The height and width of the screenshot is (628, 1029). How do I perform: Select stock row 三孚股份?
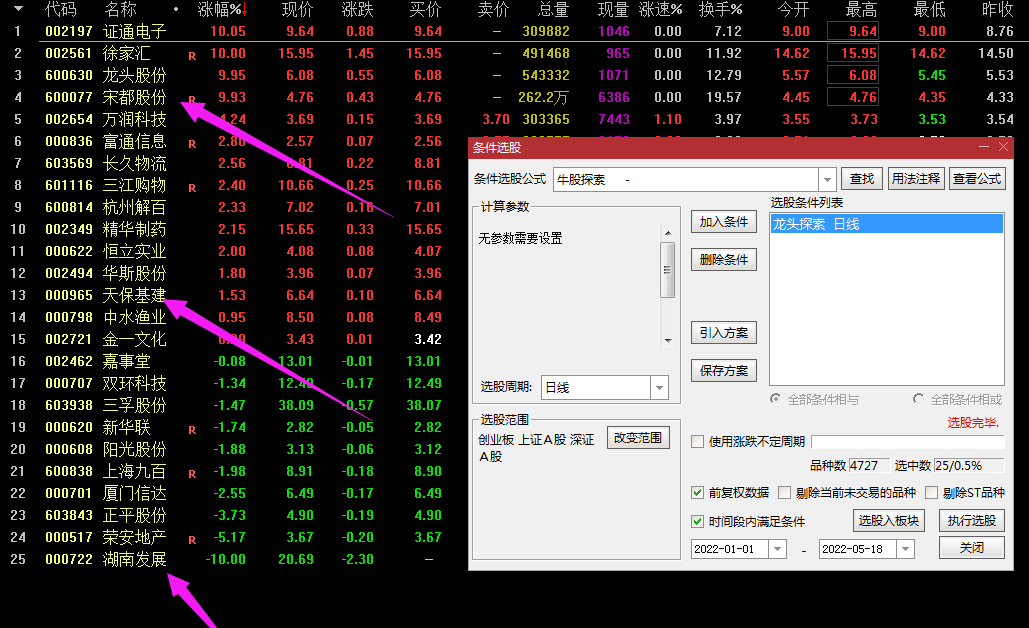coord(234,405)
